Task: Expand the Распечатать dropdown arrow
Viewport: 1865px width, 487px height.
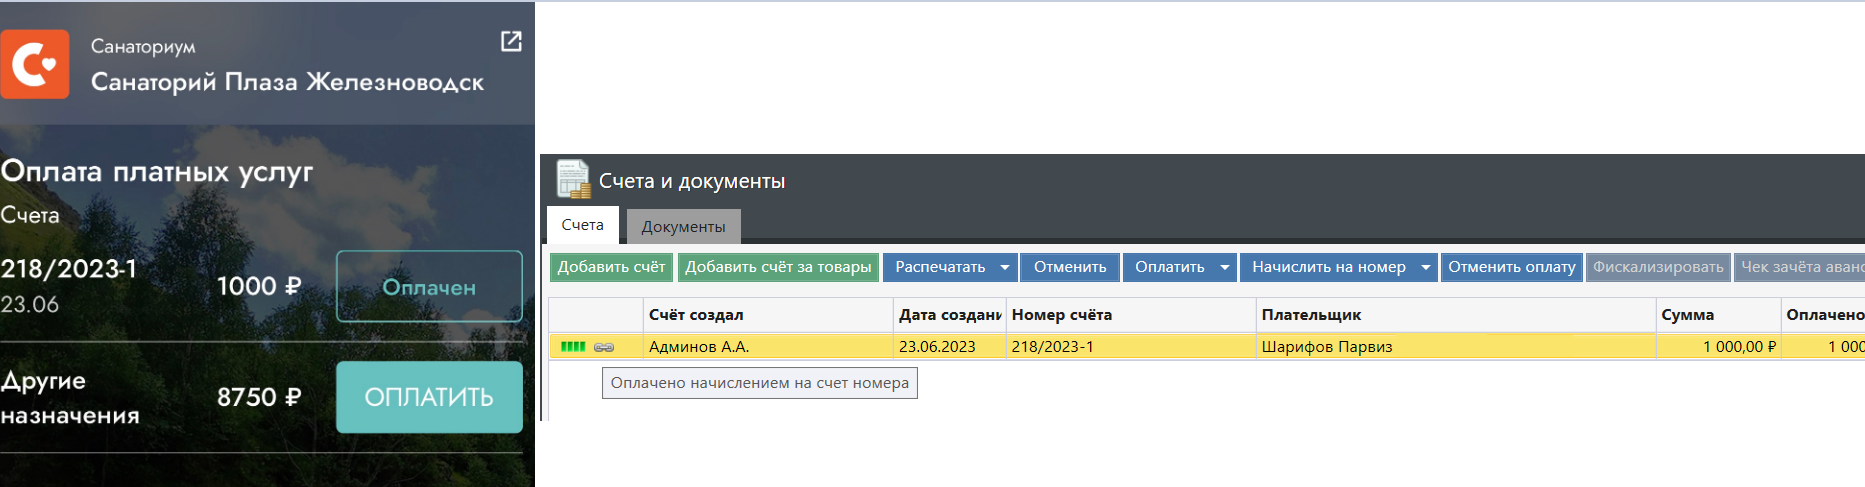Action: click(1005, 267)
